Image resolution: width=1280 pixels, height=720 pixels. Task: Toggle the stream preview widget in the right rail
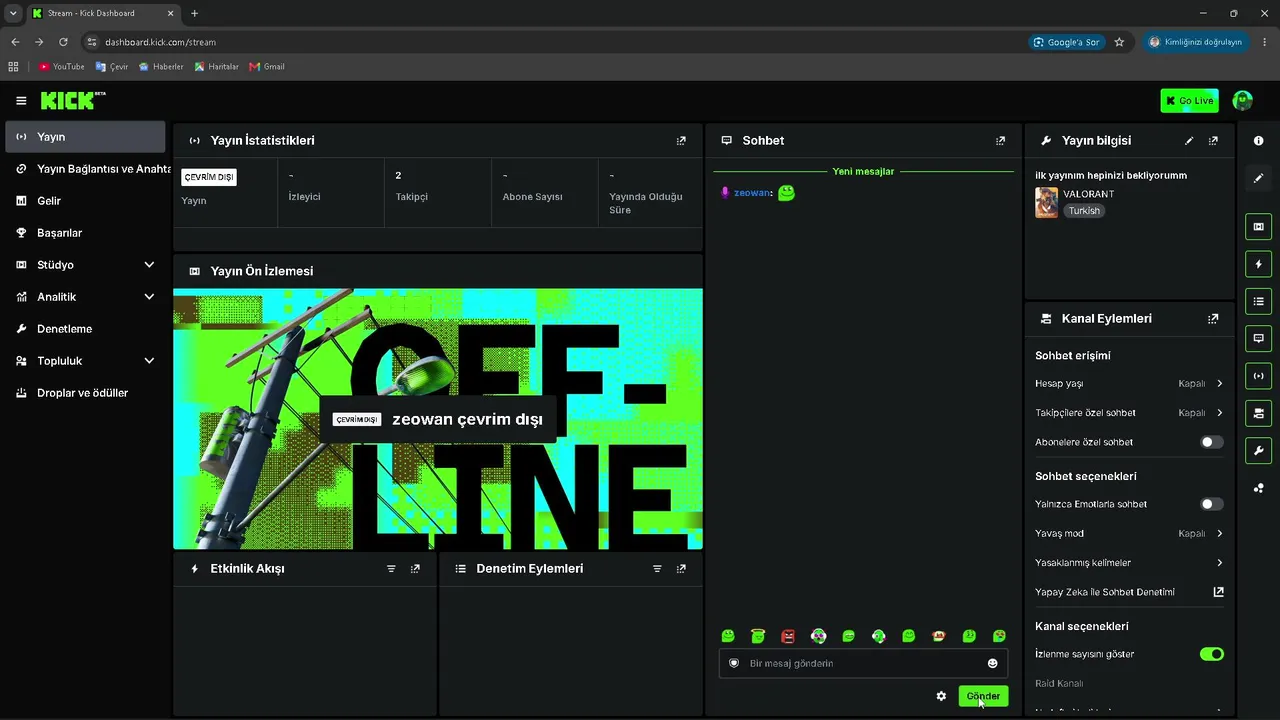1258,227
